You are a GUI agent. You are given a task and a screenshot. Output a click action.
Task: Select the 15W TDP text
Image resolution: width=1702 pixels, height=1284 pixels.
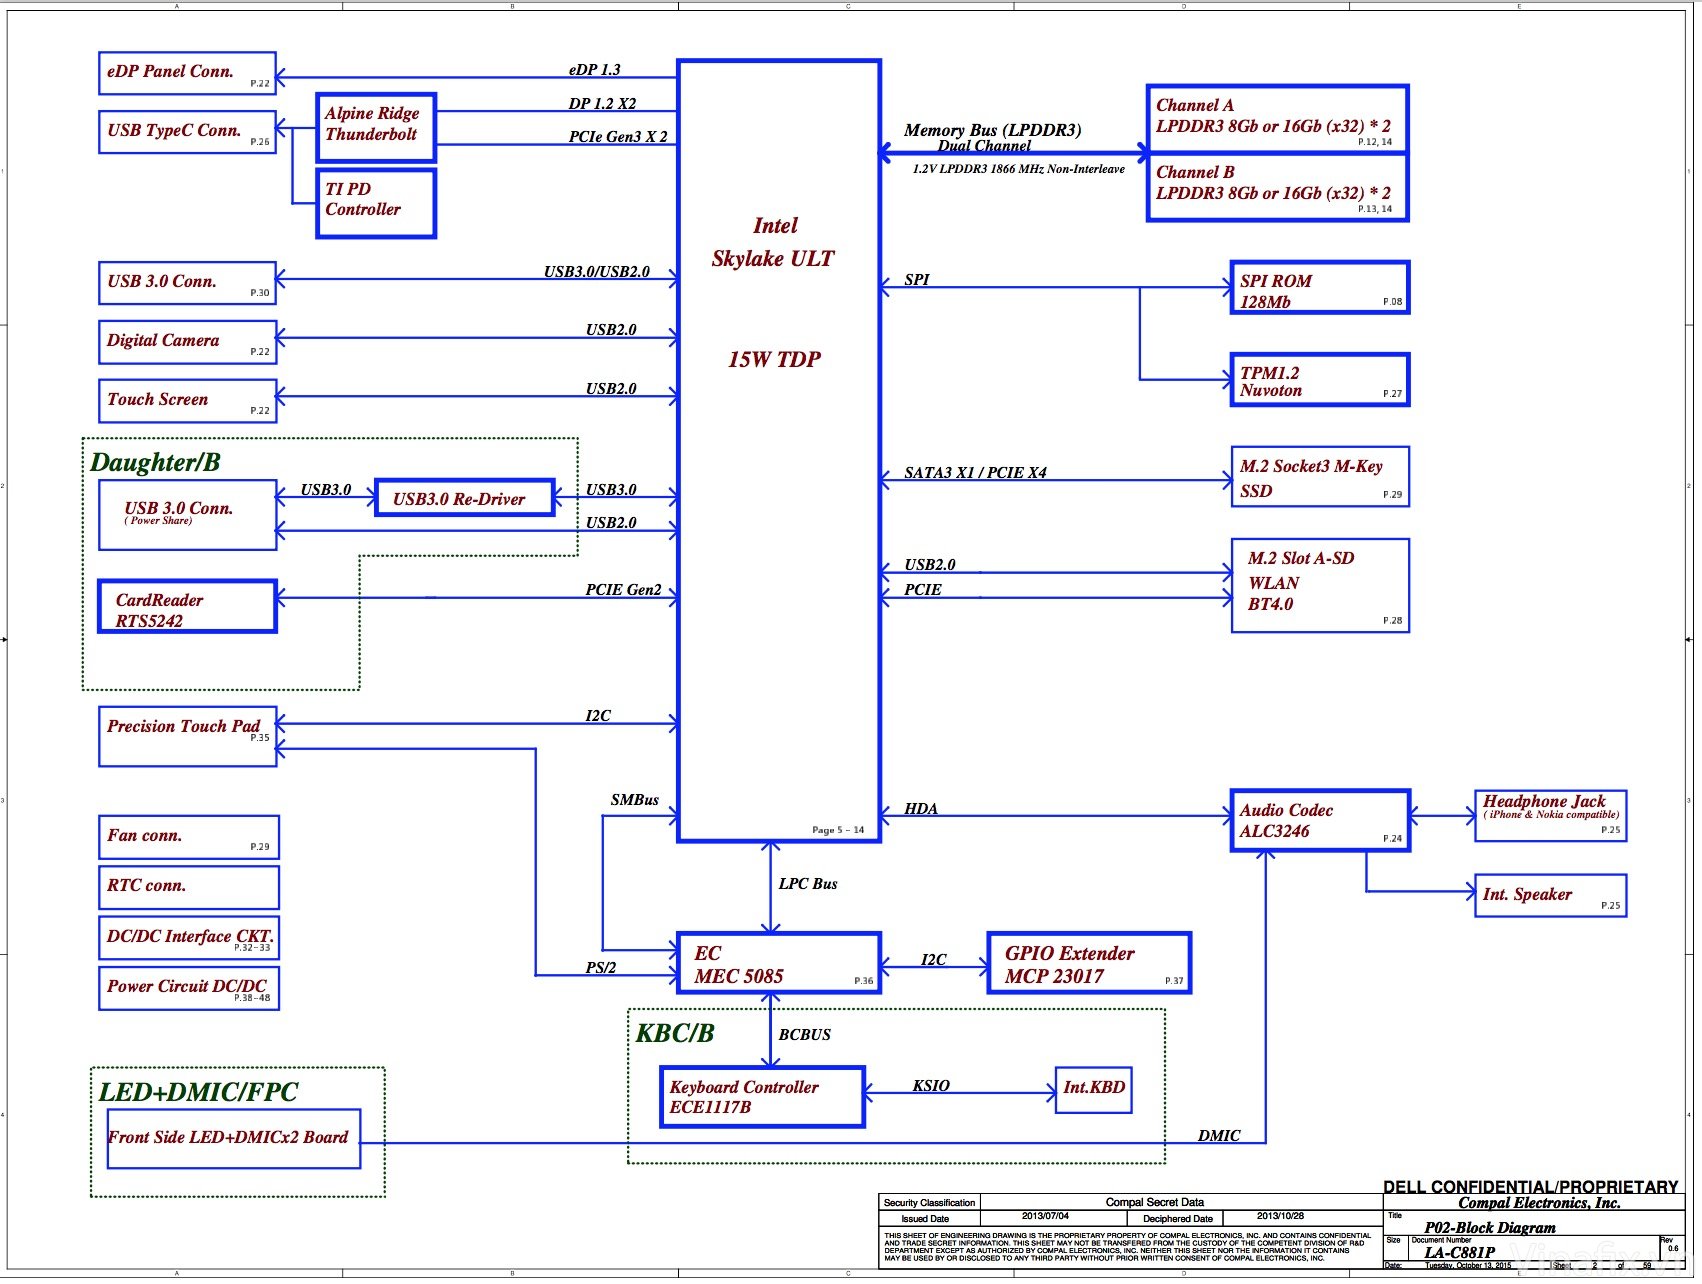pyautogui.click(x=774, y=360)
